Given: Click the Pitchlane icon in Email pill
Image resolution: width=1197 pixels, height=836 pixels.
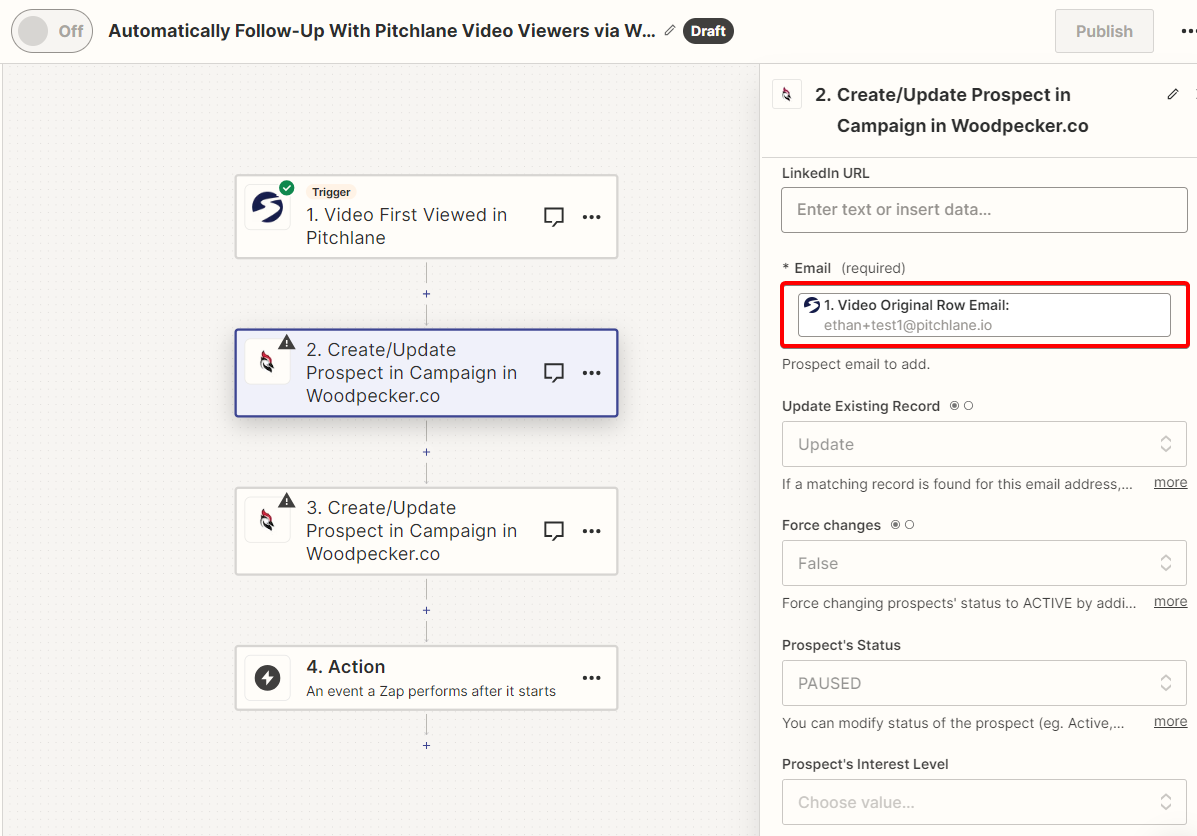Looking at the screenshot, I should pos(812,305).
